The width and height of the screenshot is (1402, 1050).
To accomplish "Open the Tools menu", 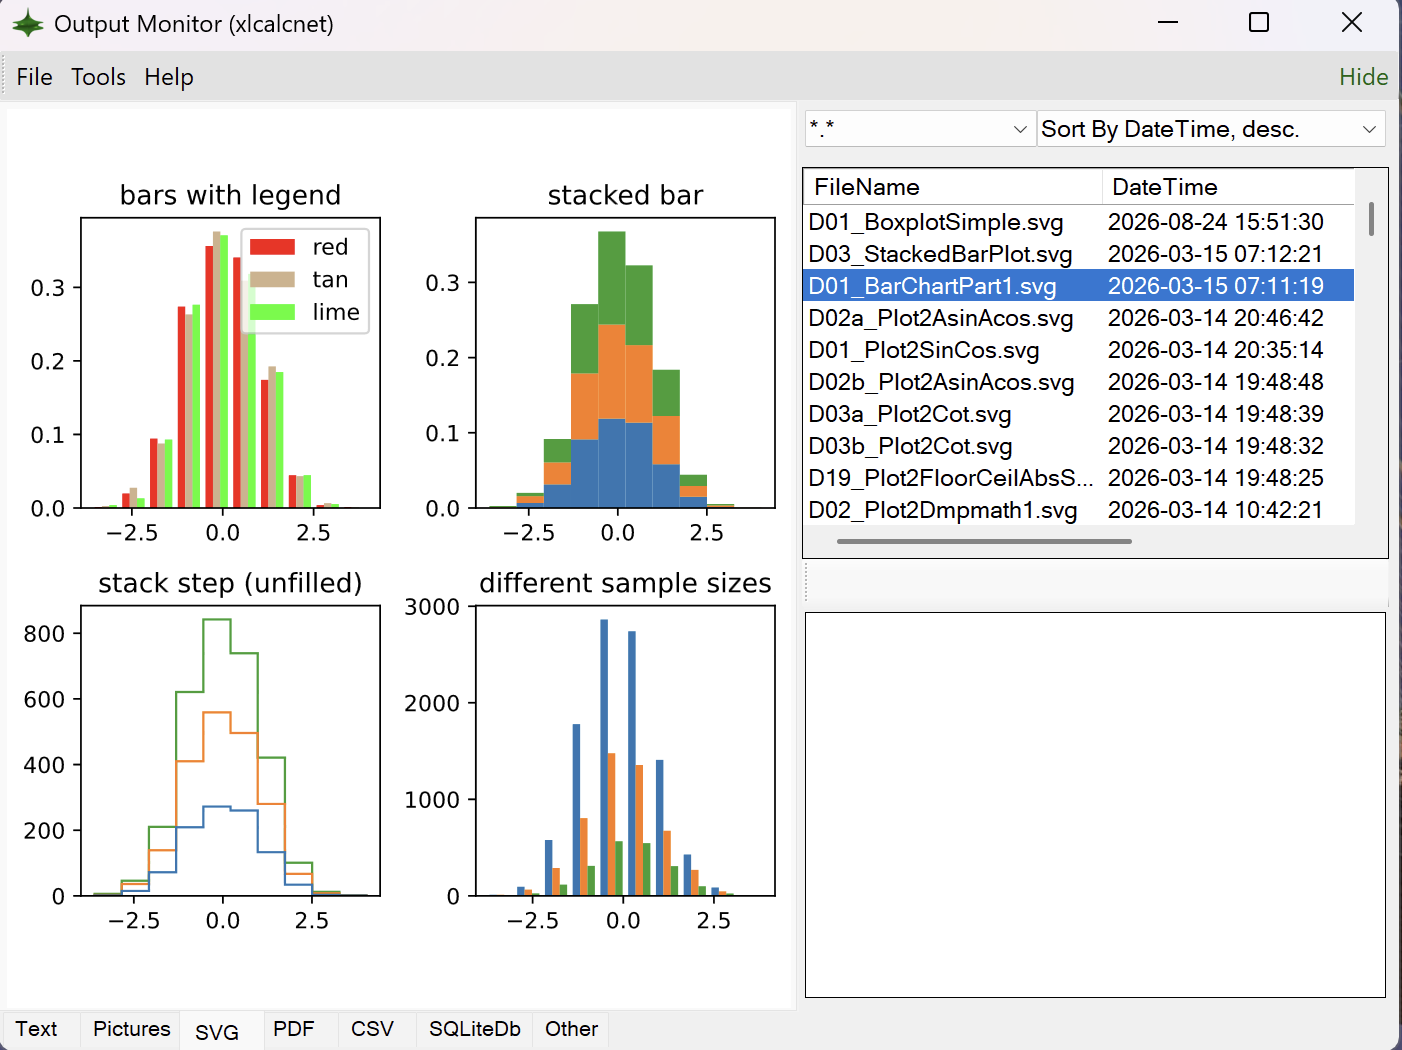I will coord(98,77).
